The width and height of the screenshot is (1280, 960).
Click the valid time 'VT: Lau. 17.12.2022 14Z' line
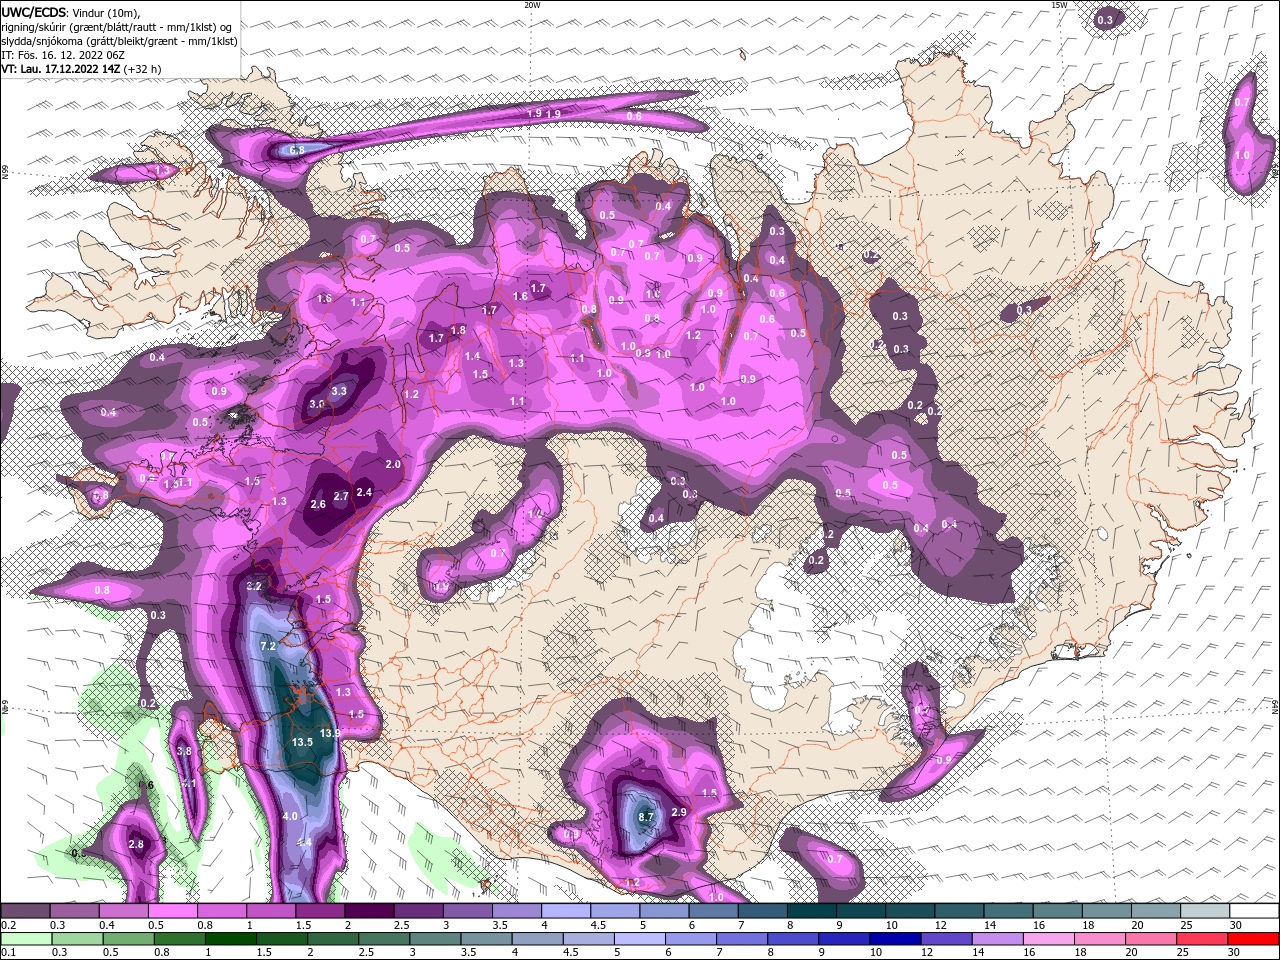(61, 69)
